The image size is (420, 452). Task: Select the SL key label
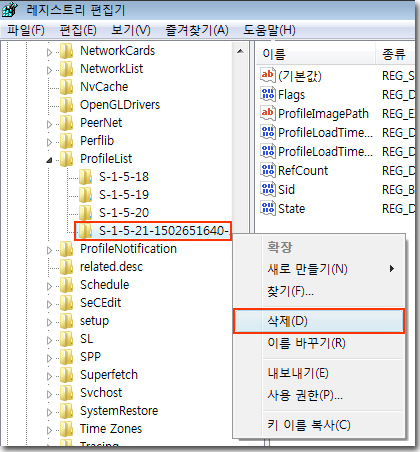tap(87, 339)
